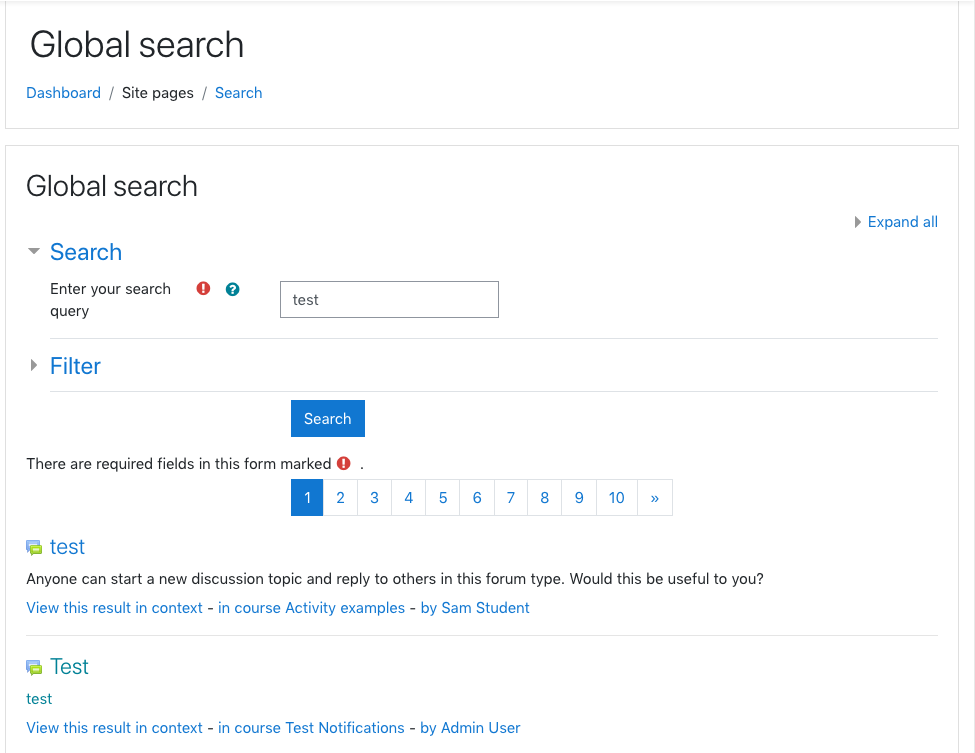The image size is (975, 753).
Task: Click the blue Search button
Action: click(x=328, y=418)
